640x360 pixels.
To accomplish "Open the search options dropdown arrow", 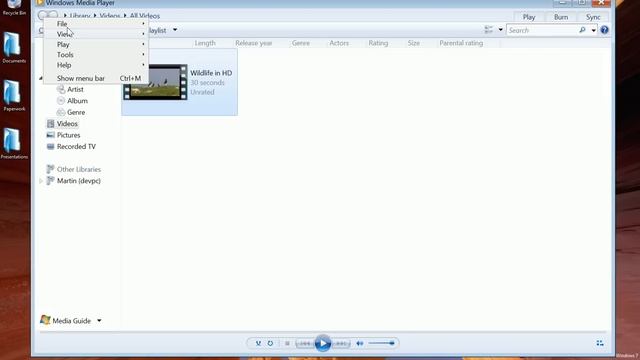I will coord(593,30).
